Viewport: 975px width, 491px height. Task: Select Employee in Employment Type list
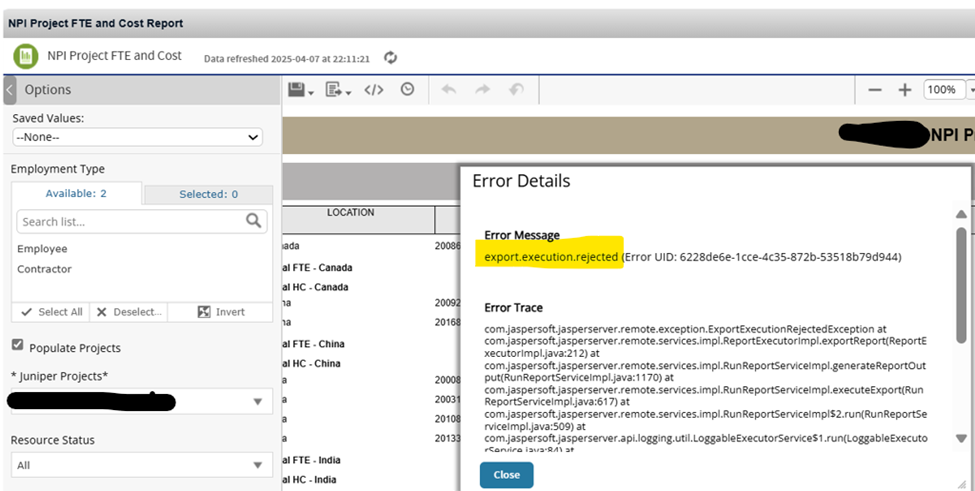[x=42, y=249]
